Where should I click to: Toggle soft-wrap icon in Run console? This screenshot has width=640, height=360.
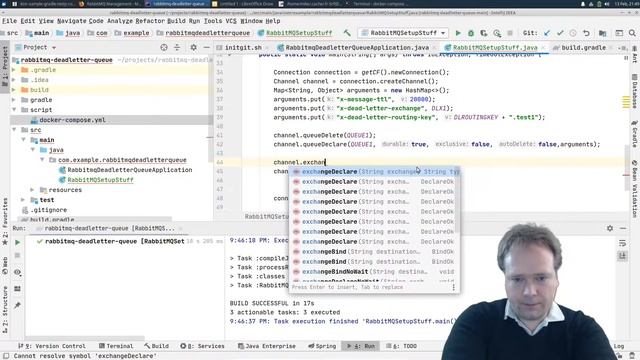click(x=622, y=243)
